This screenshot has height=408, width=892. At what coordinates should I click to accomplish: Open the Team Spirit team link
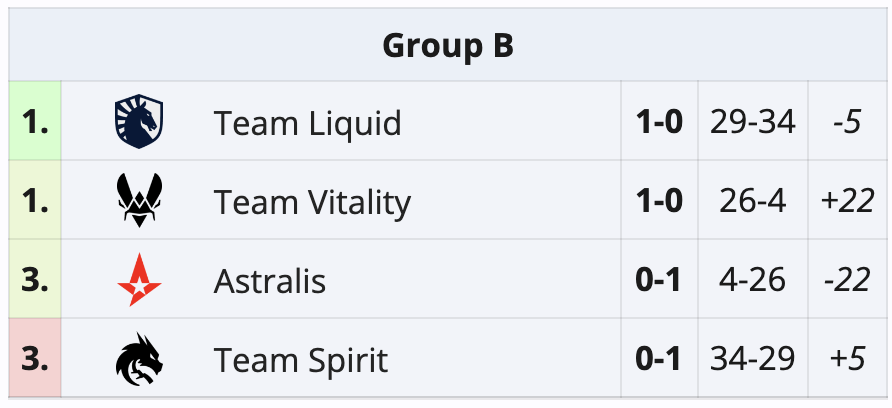pyautogui.click(x=301, y=360)
